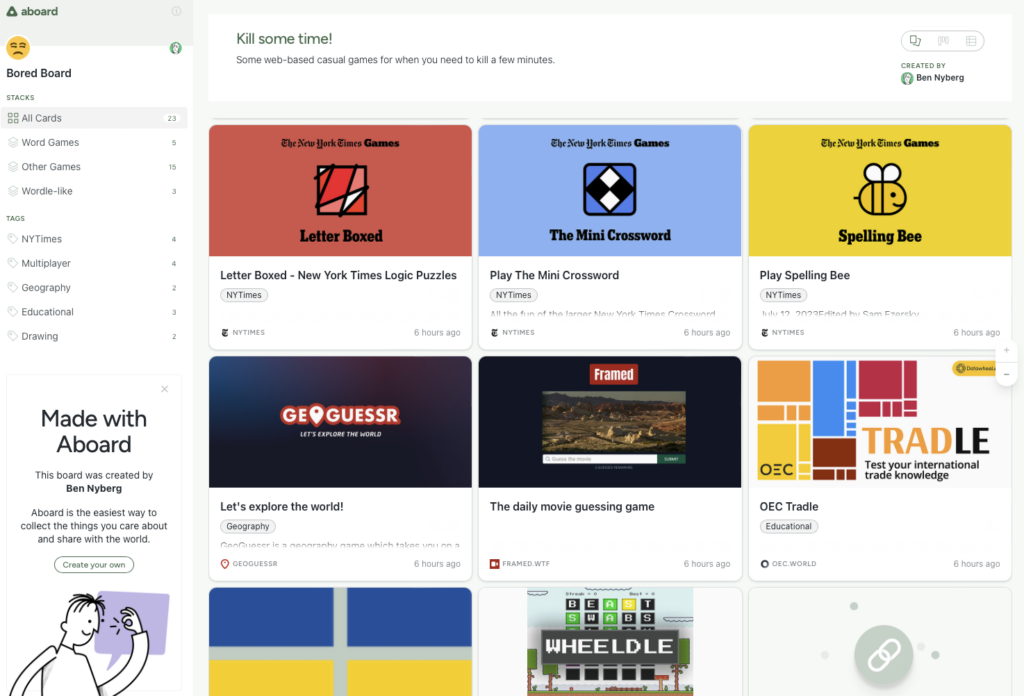The height and width of the screenshot is (696, 1024).
Task: Click the NYTimes tag on the Letter Boxed card
Action: [244, 295]
